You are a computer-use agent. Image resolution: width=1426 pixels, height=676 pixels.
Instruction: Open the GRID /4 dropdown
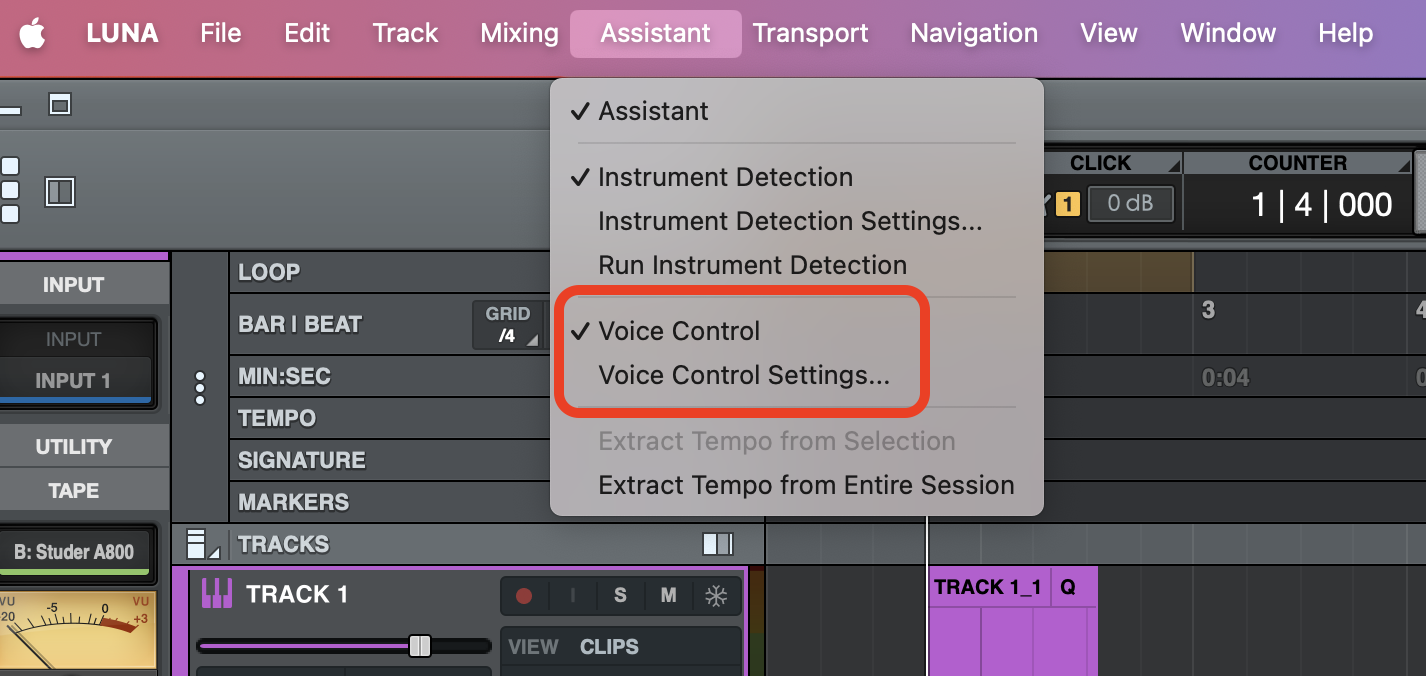[x=508, y=325]
